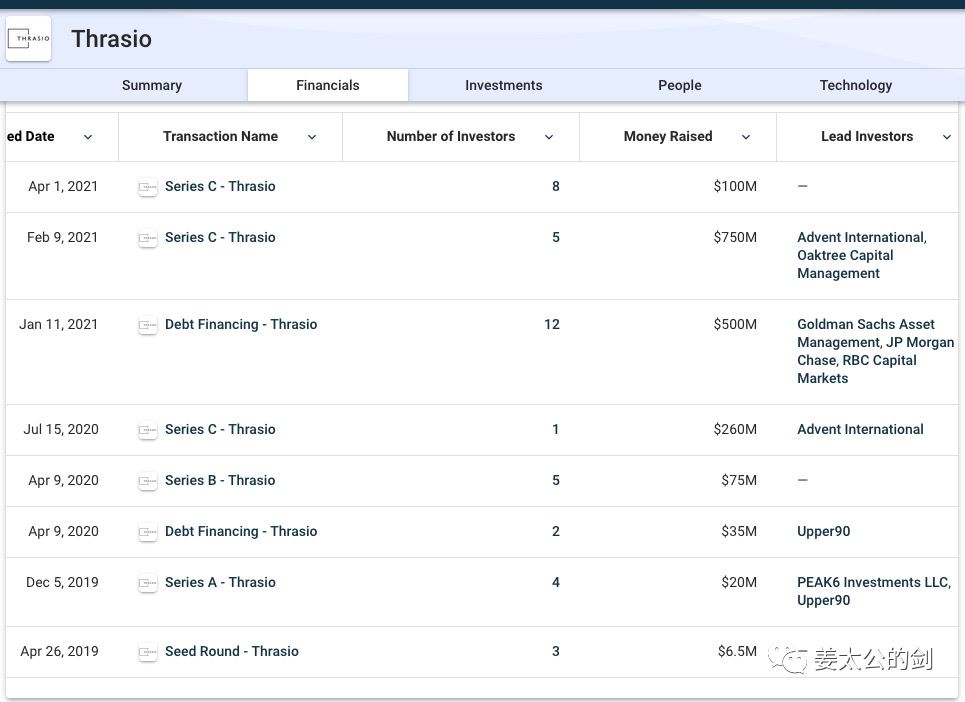Click investor count 5 in the Series B row

pyautogui.click(x=556, y=481)
